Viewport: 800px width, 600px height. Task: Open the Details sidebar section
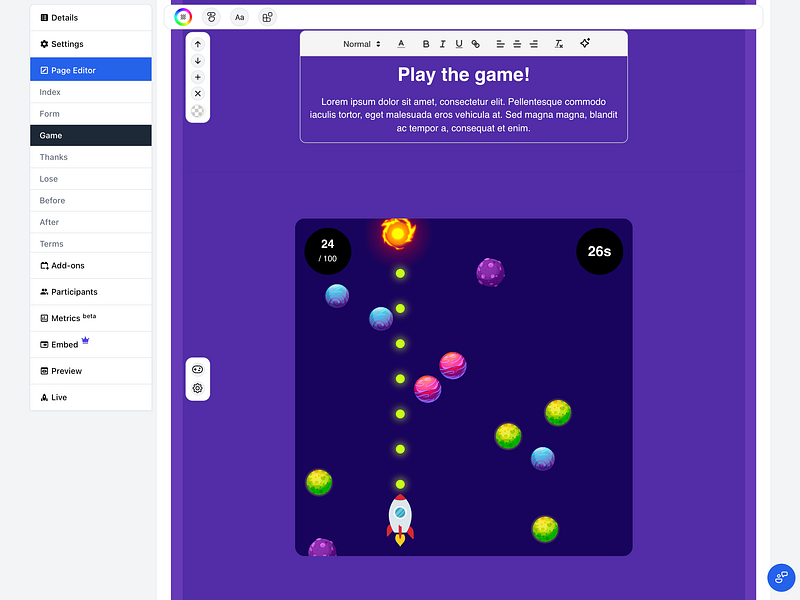(x=91, y=18)
